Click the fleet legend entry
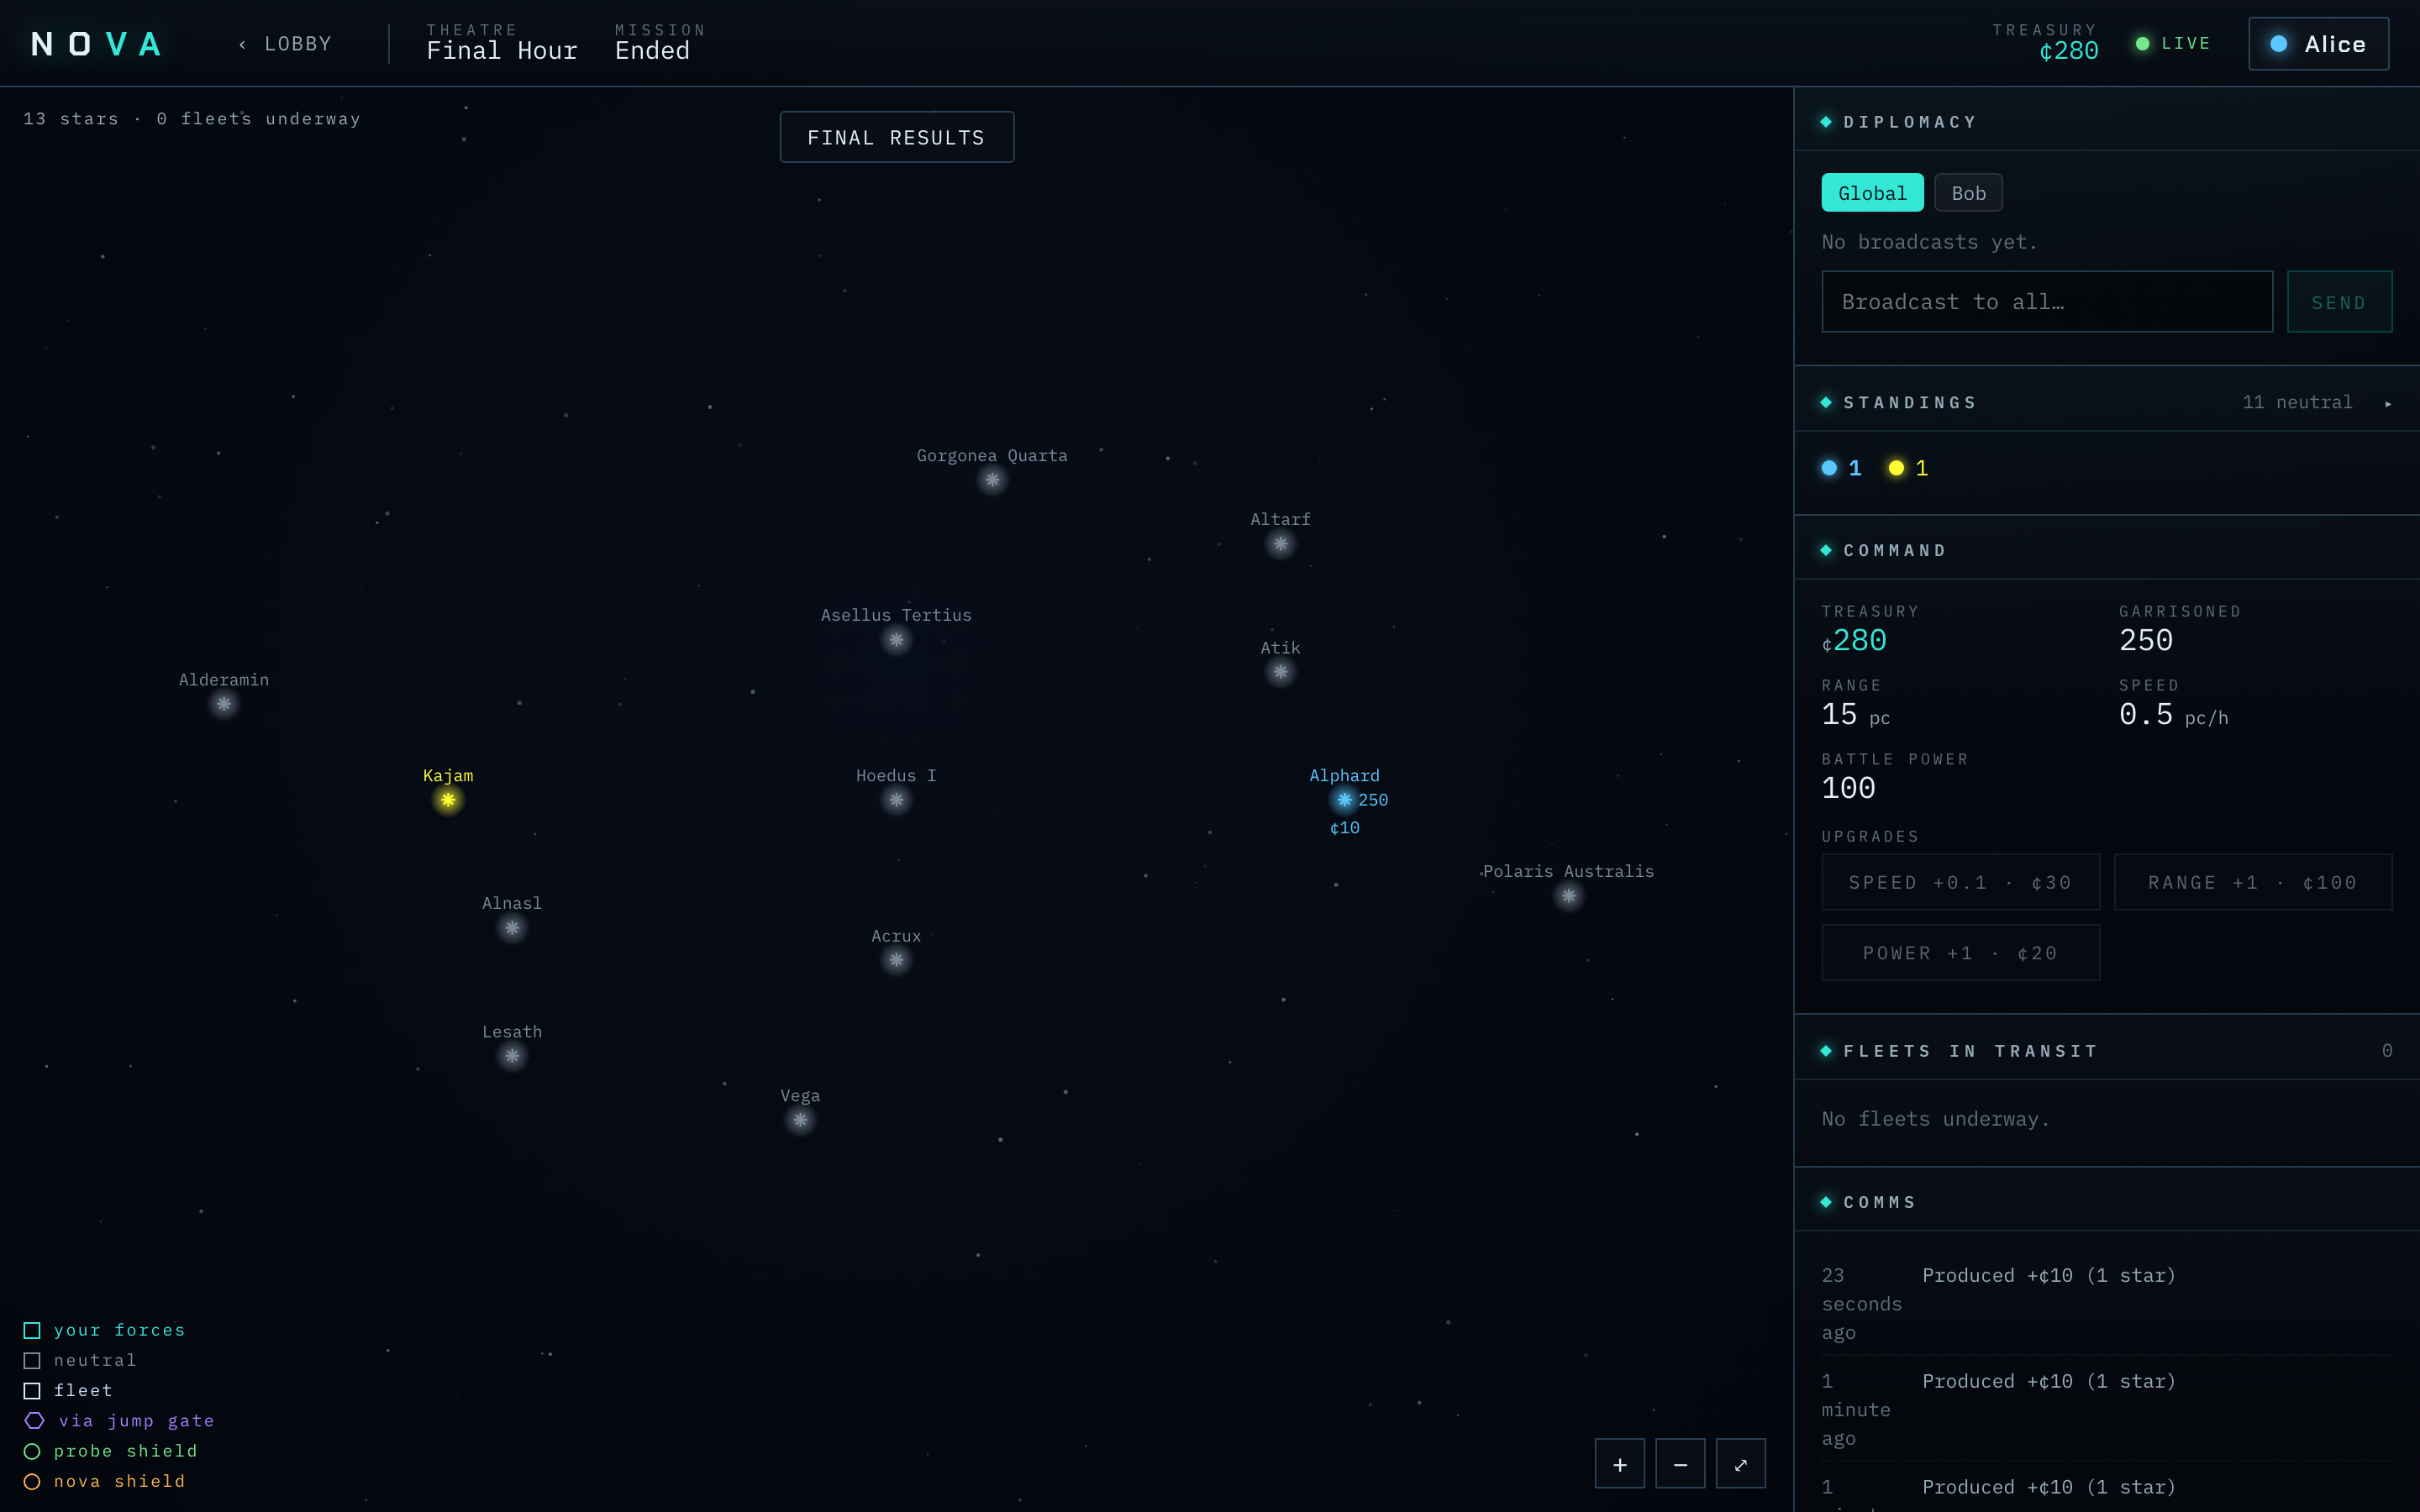 click(68, 1391)
